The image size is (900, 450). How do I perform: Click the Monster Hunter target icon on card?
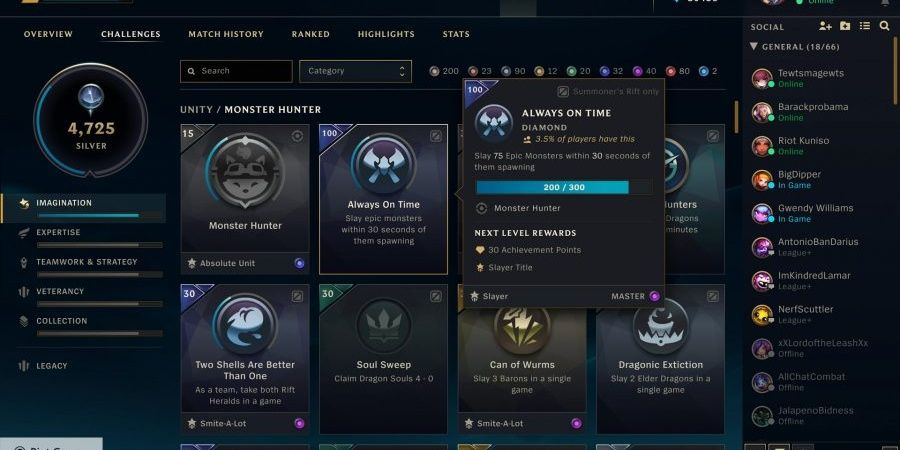coord(297,136)
